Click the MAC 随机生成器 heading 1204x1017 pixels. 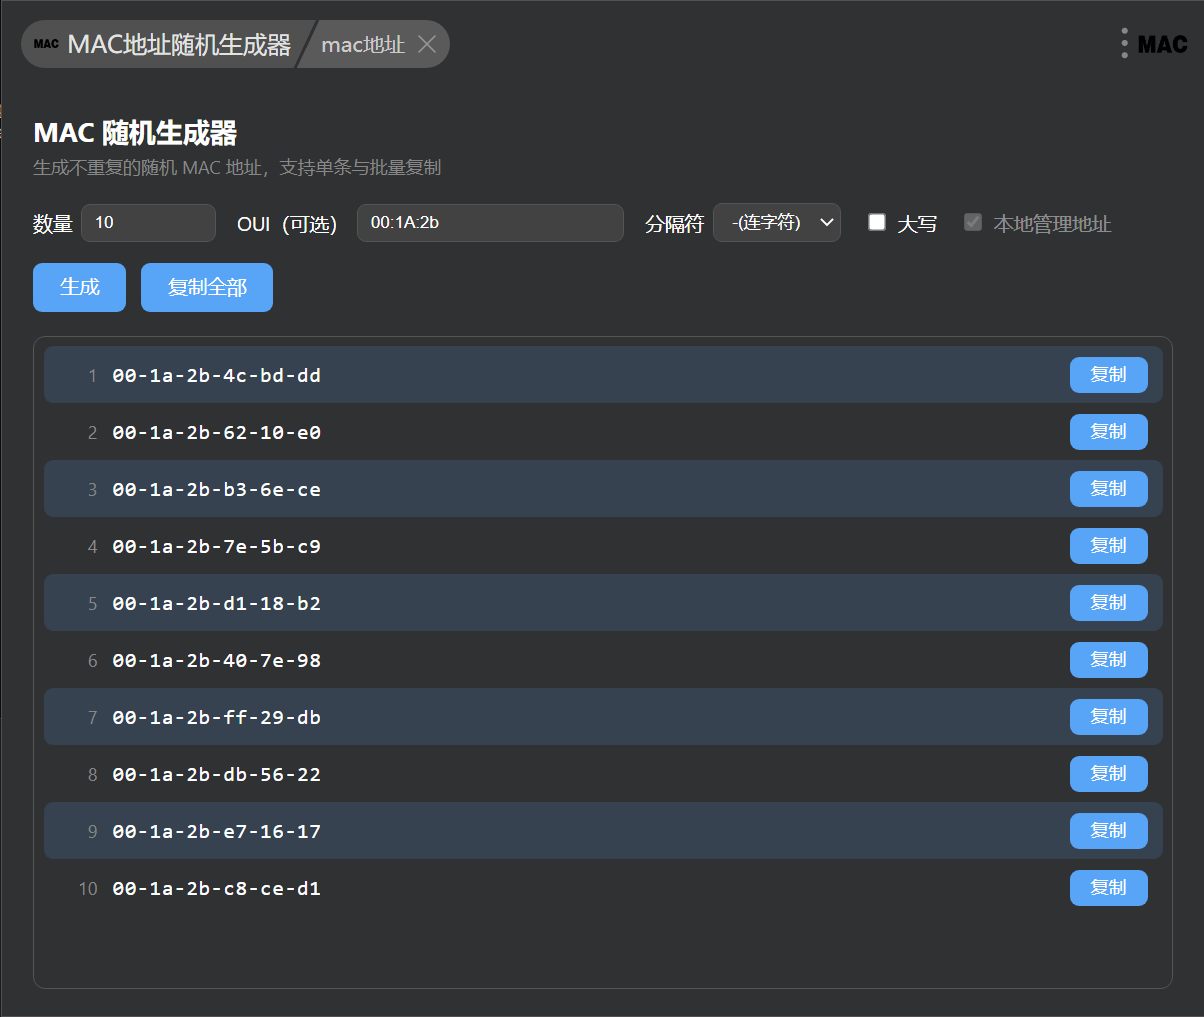coord(135,132)
